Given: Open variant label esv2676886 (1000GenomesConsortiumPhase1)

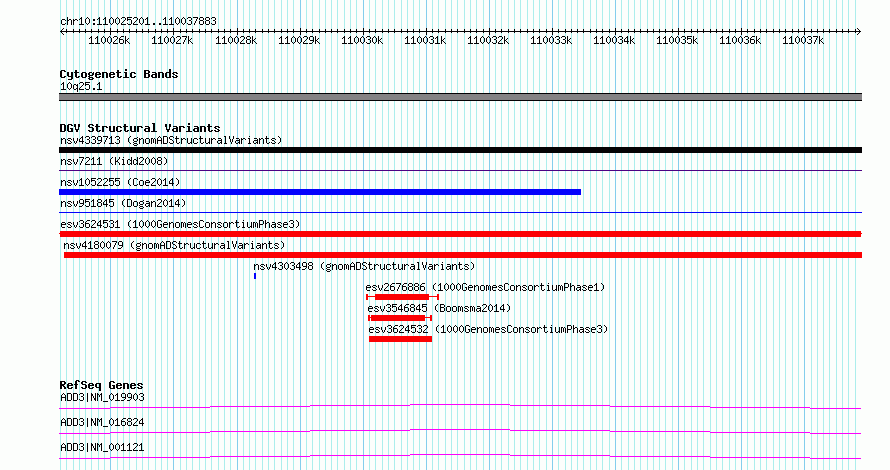Looking at the screenshot, I should pyautogui.click(x=485, y=287).
